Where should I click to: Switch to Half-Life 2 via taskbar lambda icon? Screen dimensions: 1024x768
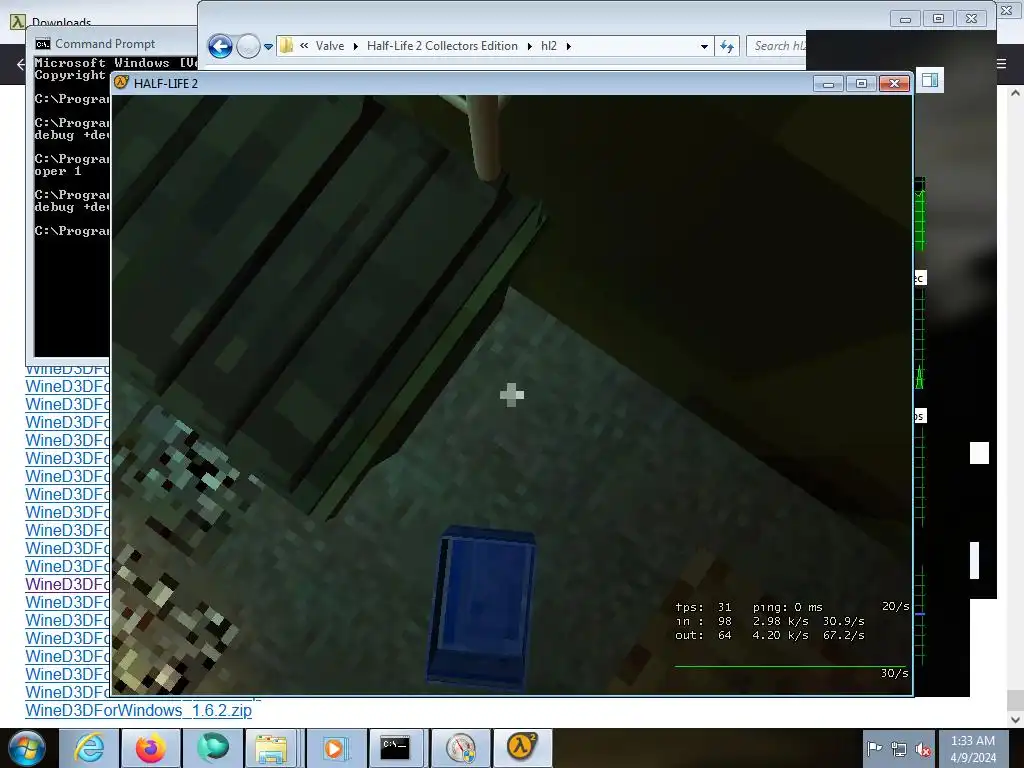[522, 748]
